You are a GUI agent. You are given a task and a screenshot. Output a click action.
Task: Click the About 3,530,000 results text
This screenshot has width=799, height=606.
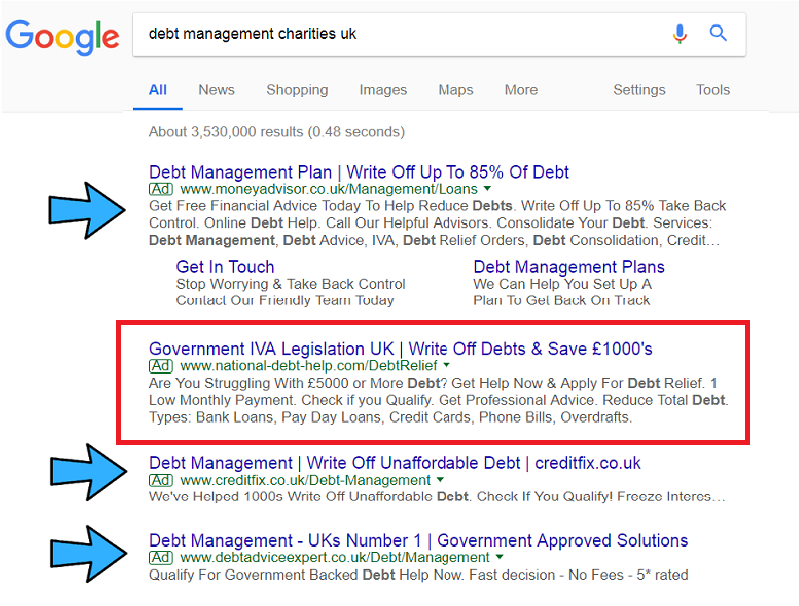(277, 132)
